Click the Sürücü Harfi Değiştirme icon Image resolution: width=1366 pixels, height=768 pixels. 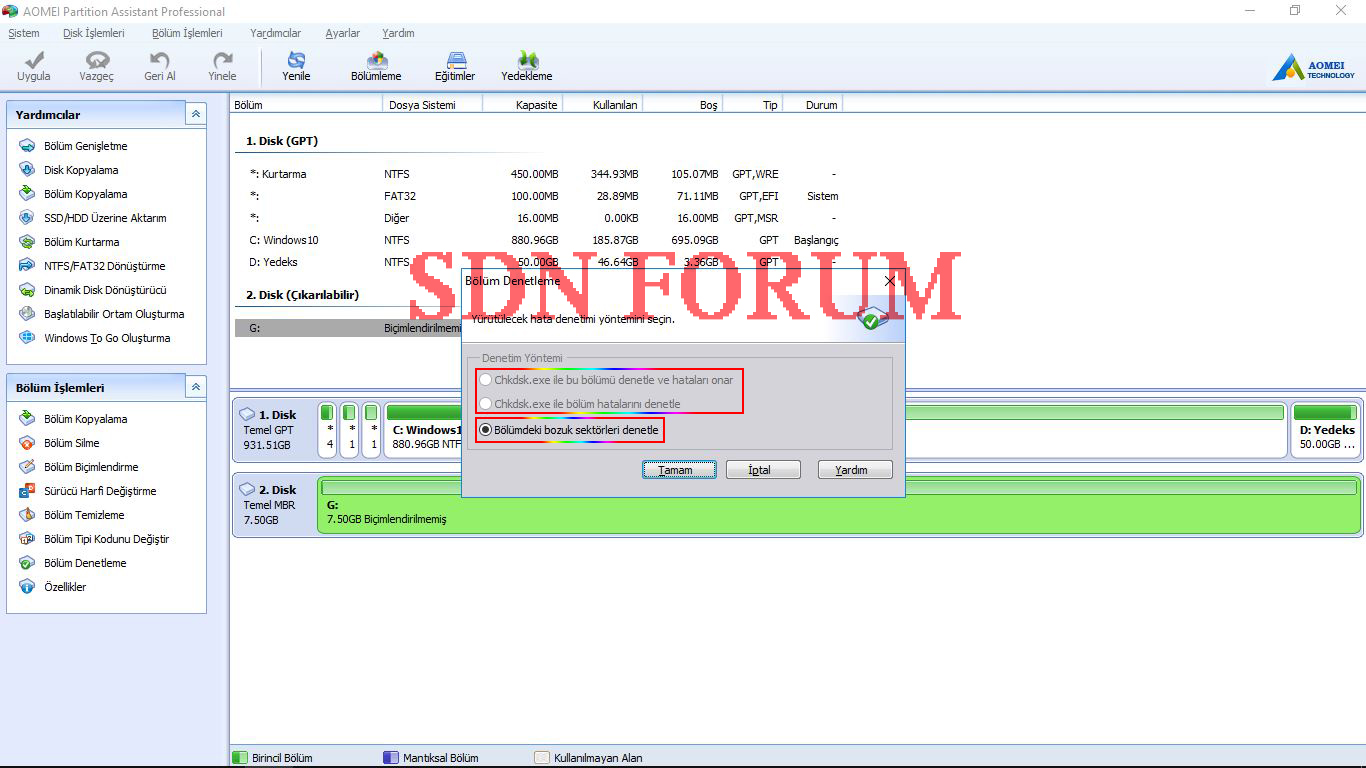(x=27, y=491)
